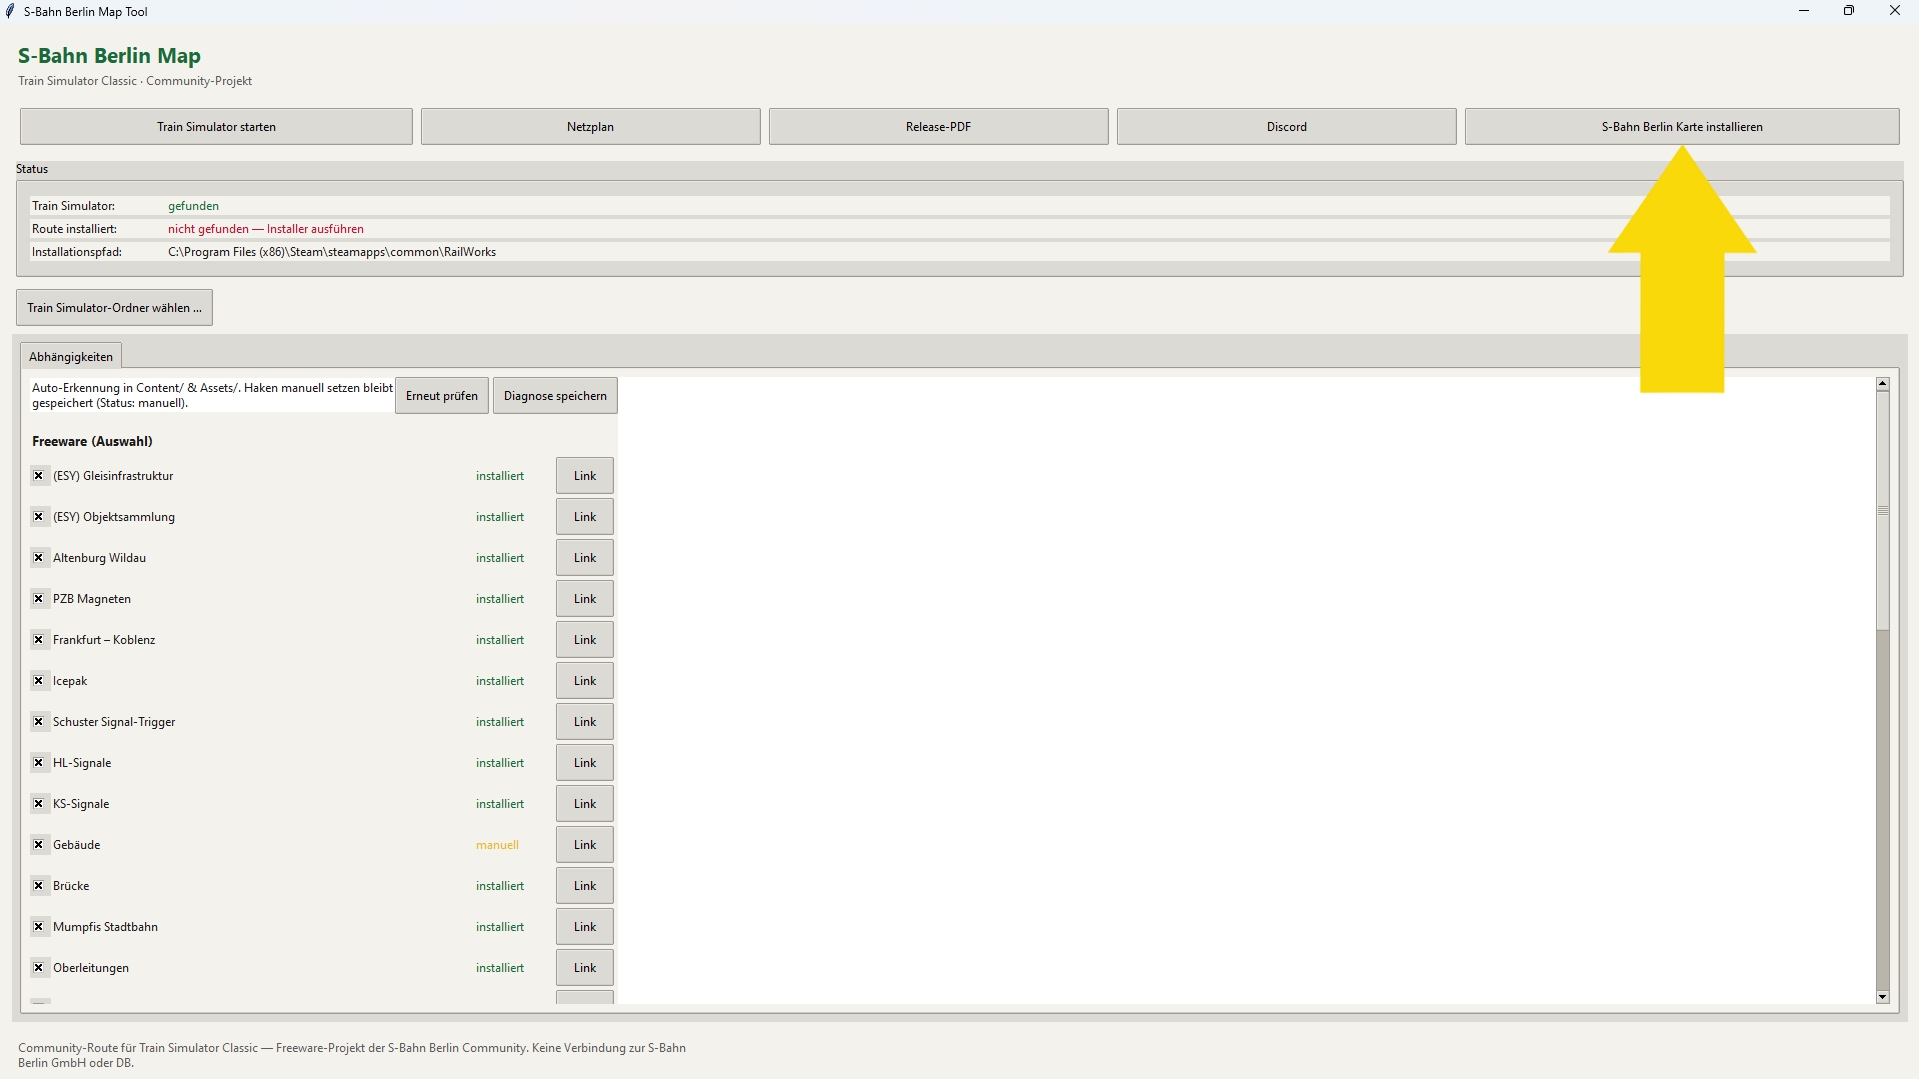Toggle PZB Magneten checkbox
This screenshot has height=1079, width=1919.
point(39,599)
